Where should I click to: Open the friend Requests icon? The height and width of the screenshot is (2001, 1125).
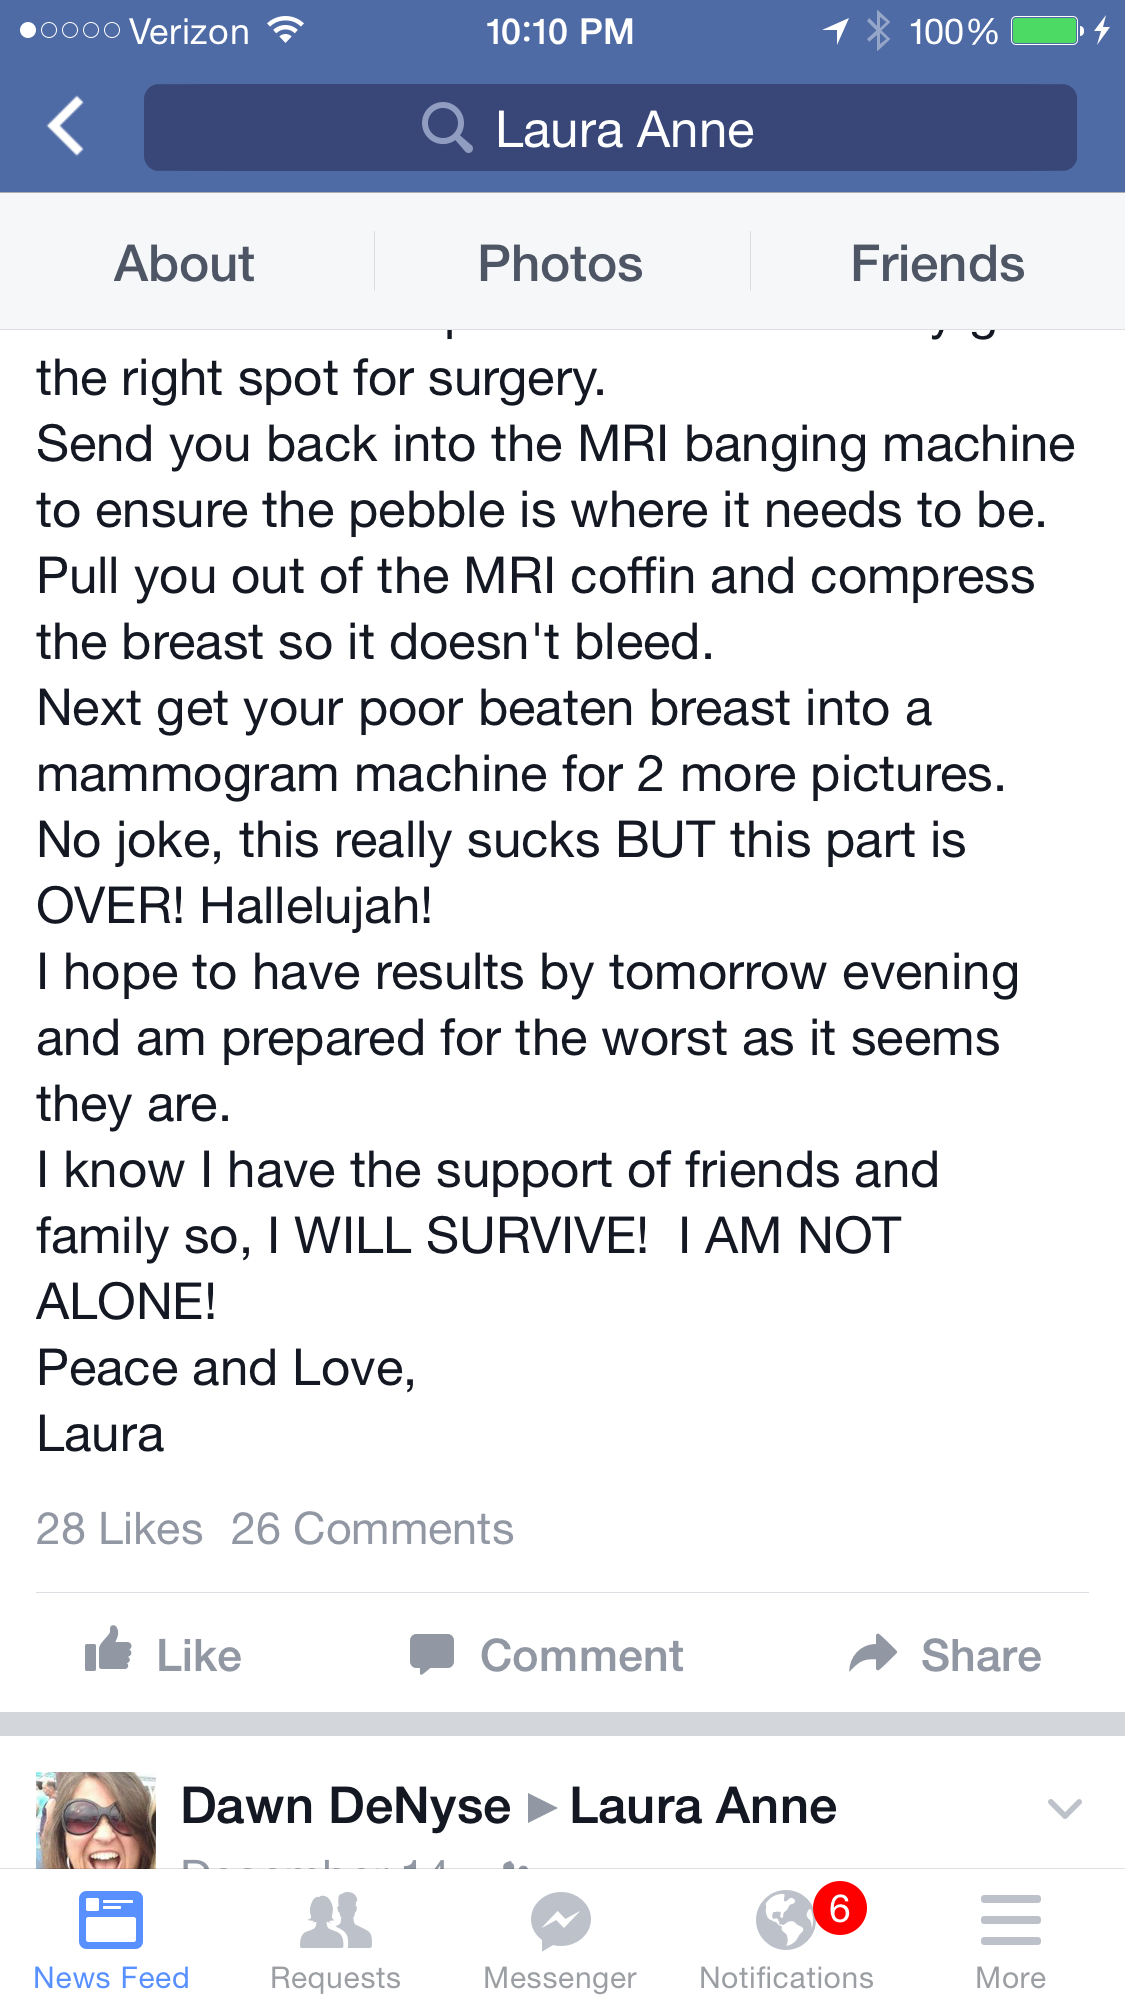(x=336, y=1920)
